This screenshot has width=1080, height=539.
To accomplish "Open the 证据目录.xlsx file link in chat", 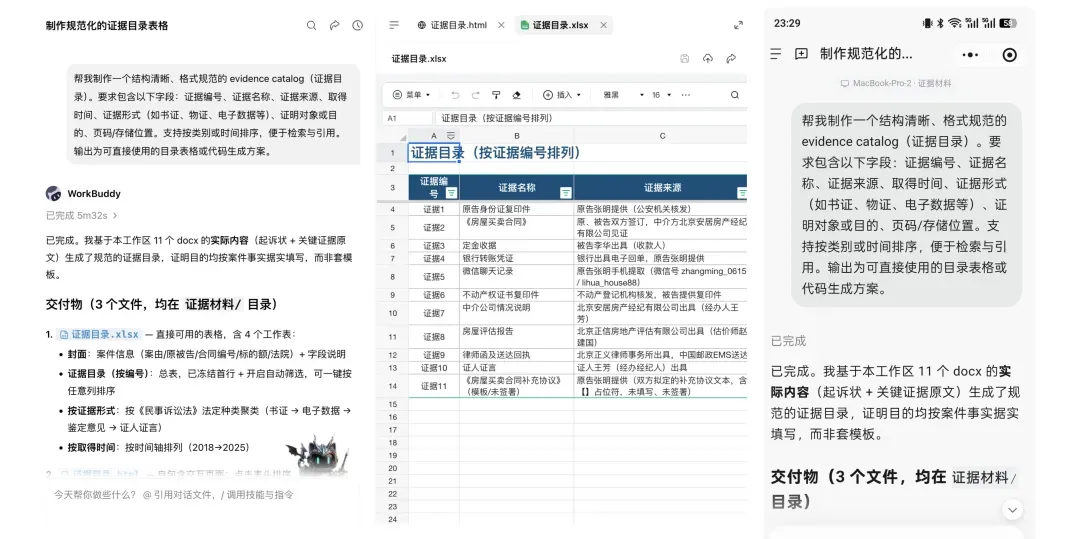I will click(100, 335).
